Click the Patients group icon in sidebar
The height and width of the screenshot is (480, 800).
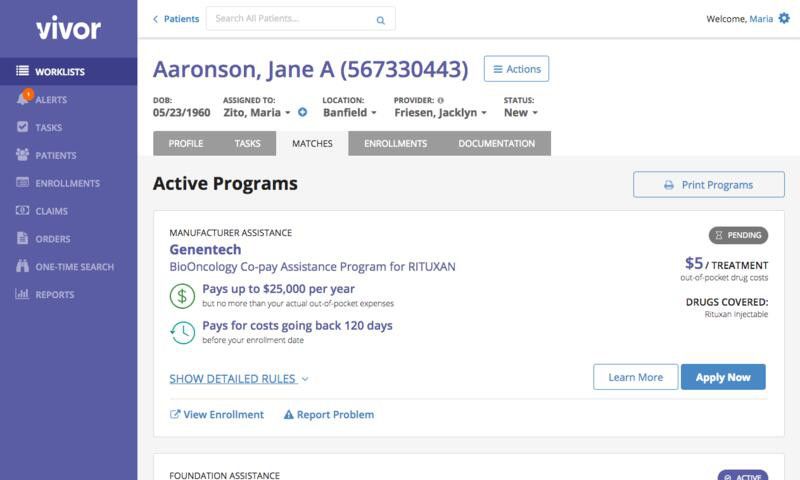click(22, 155)
